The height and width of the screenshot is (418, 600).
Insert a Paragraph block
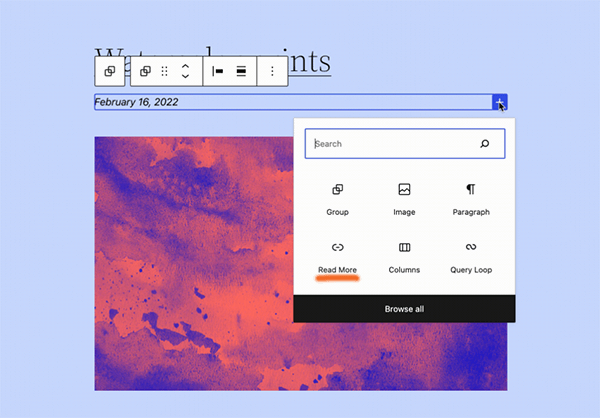coord(471,200)
